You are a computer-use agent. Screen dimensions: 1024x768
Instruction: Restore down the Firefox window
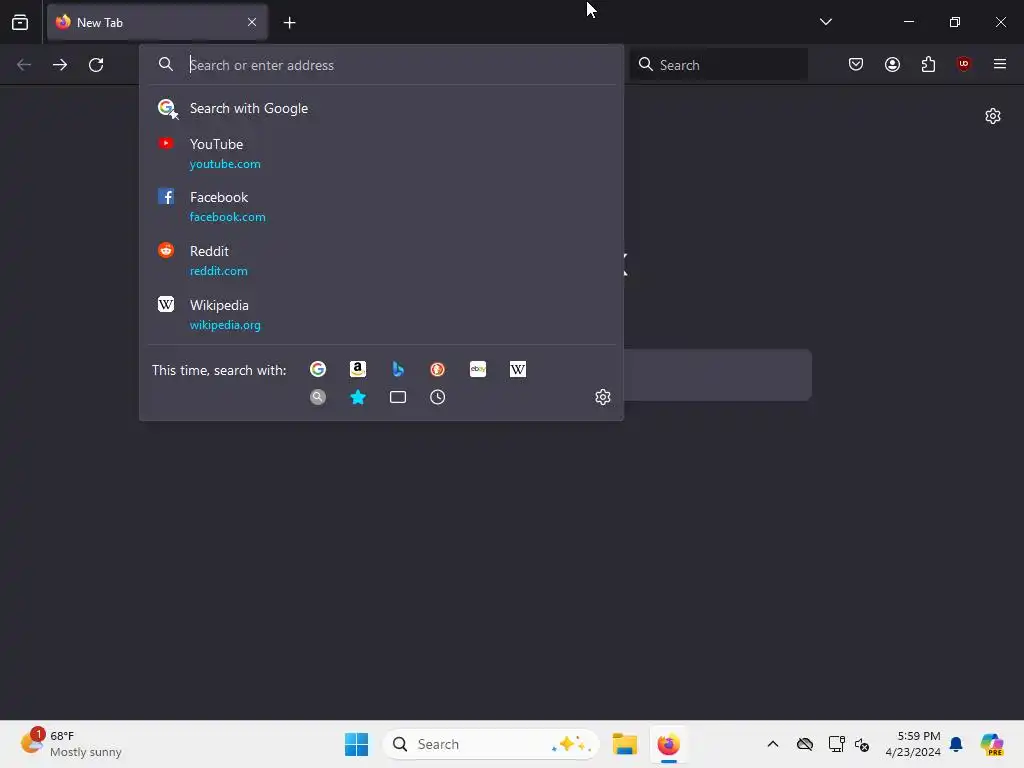point(954,22)
